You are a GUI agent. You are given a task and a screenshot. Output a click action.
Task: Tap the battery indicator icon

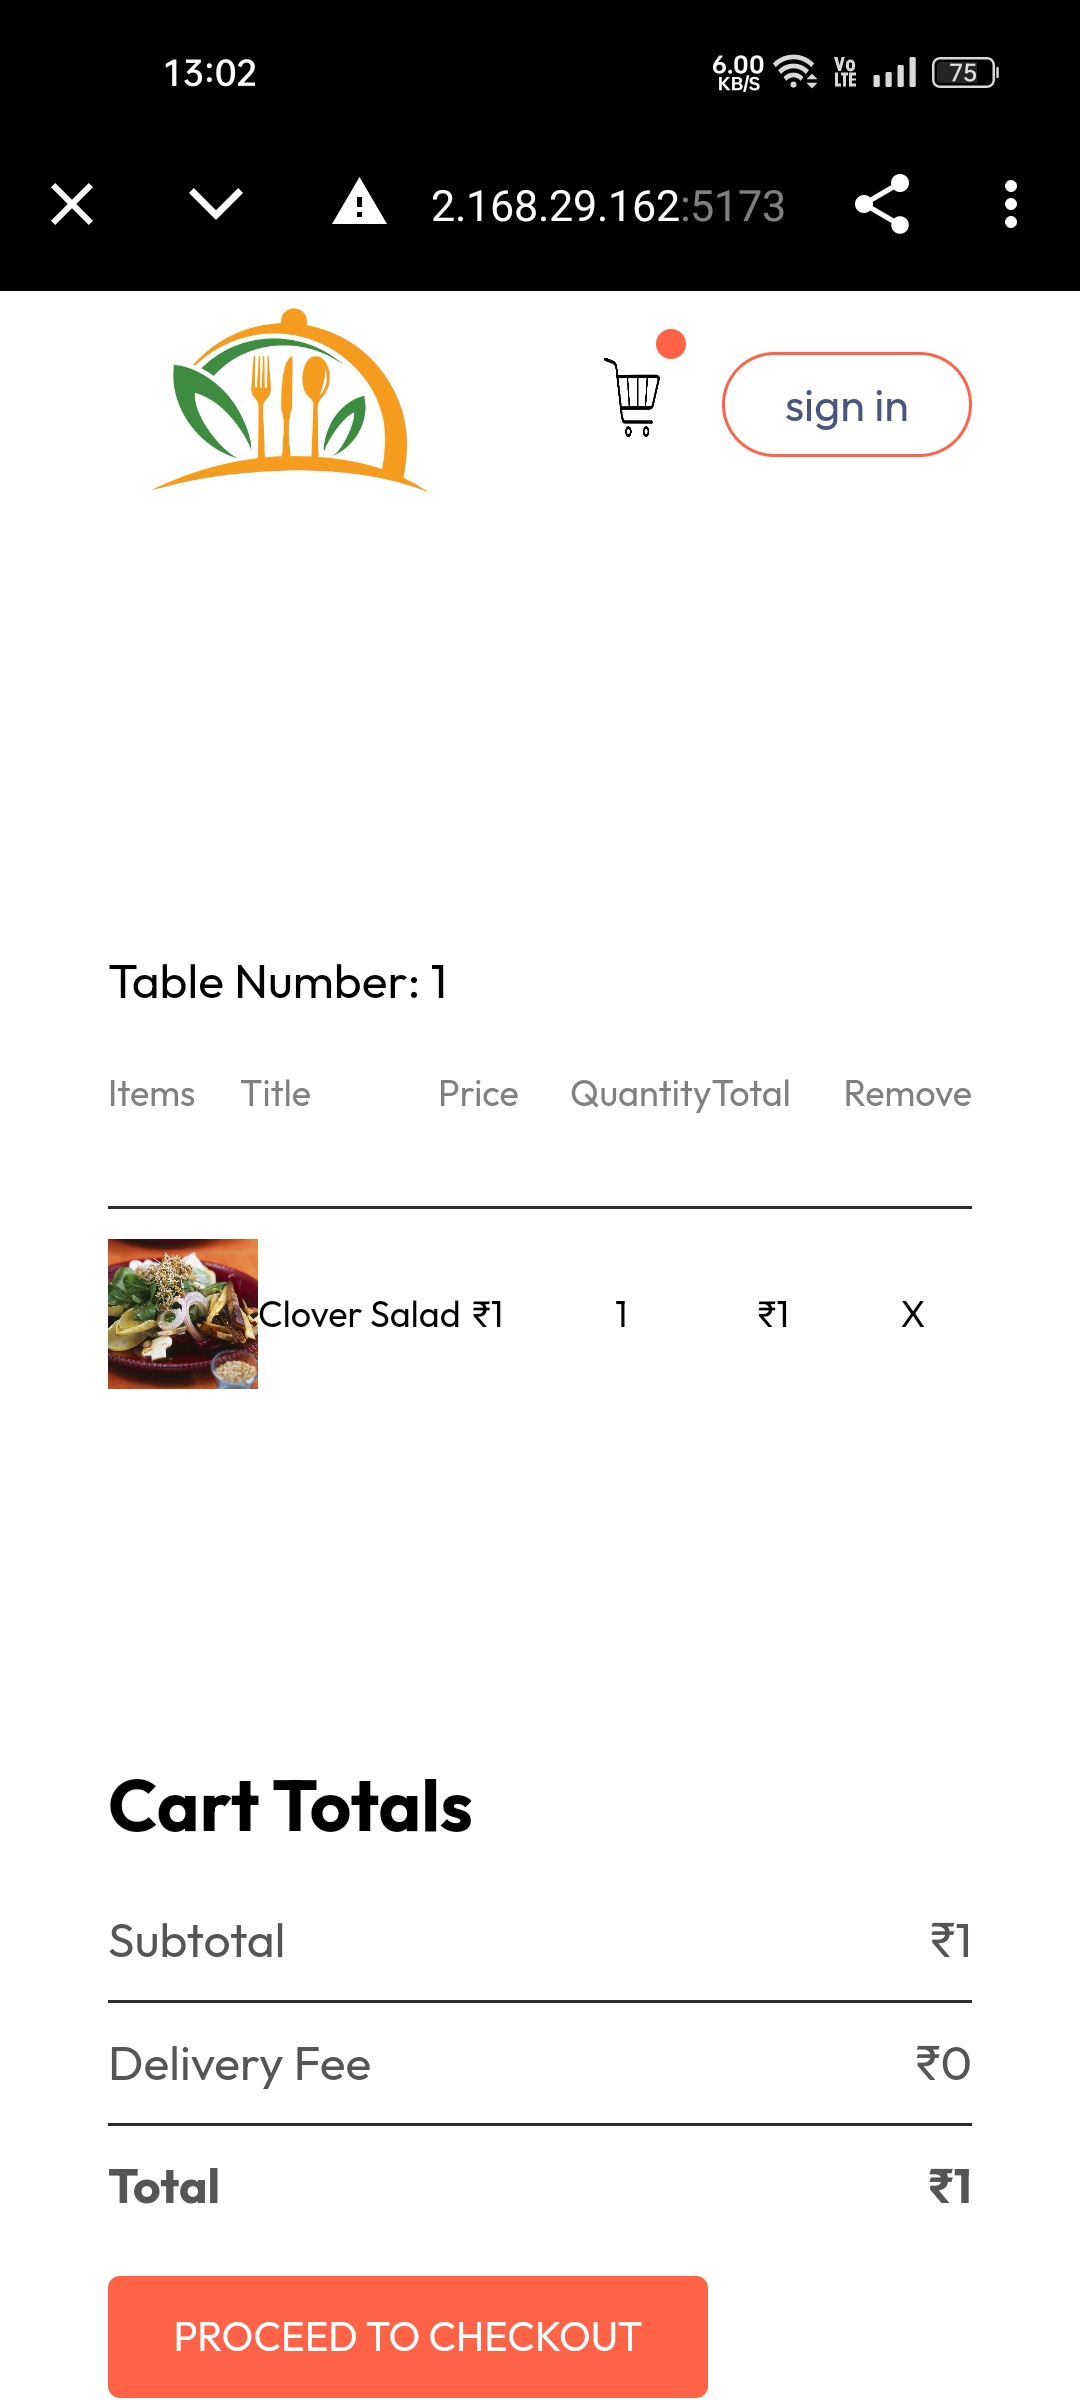(965, 73)
